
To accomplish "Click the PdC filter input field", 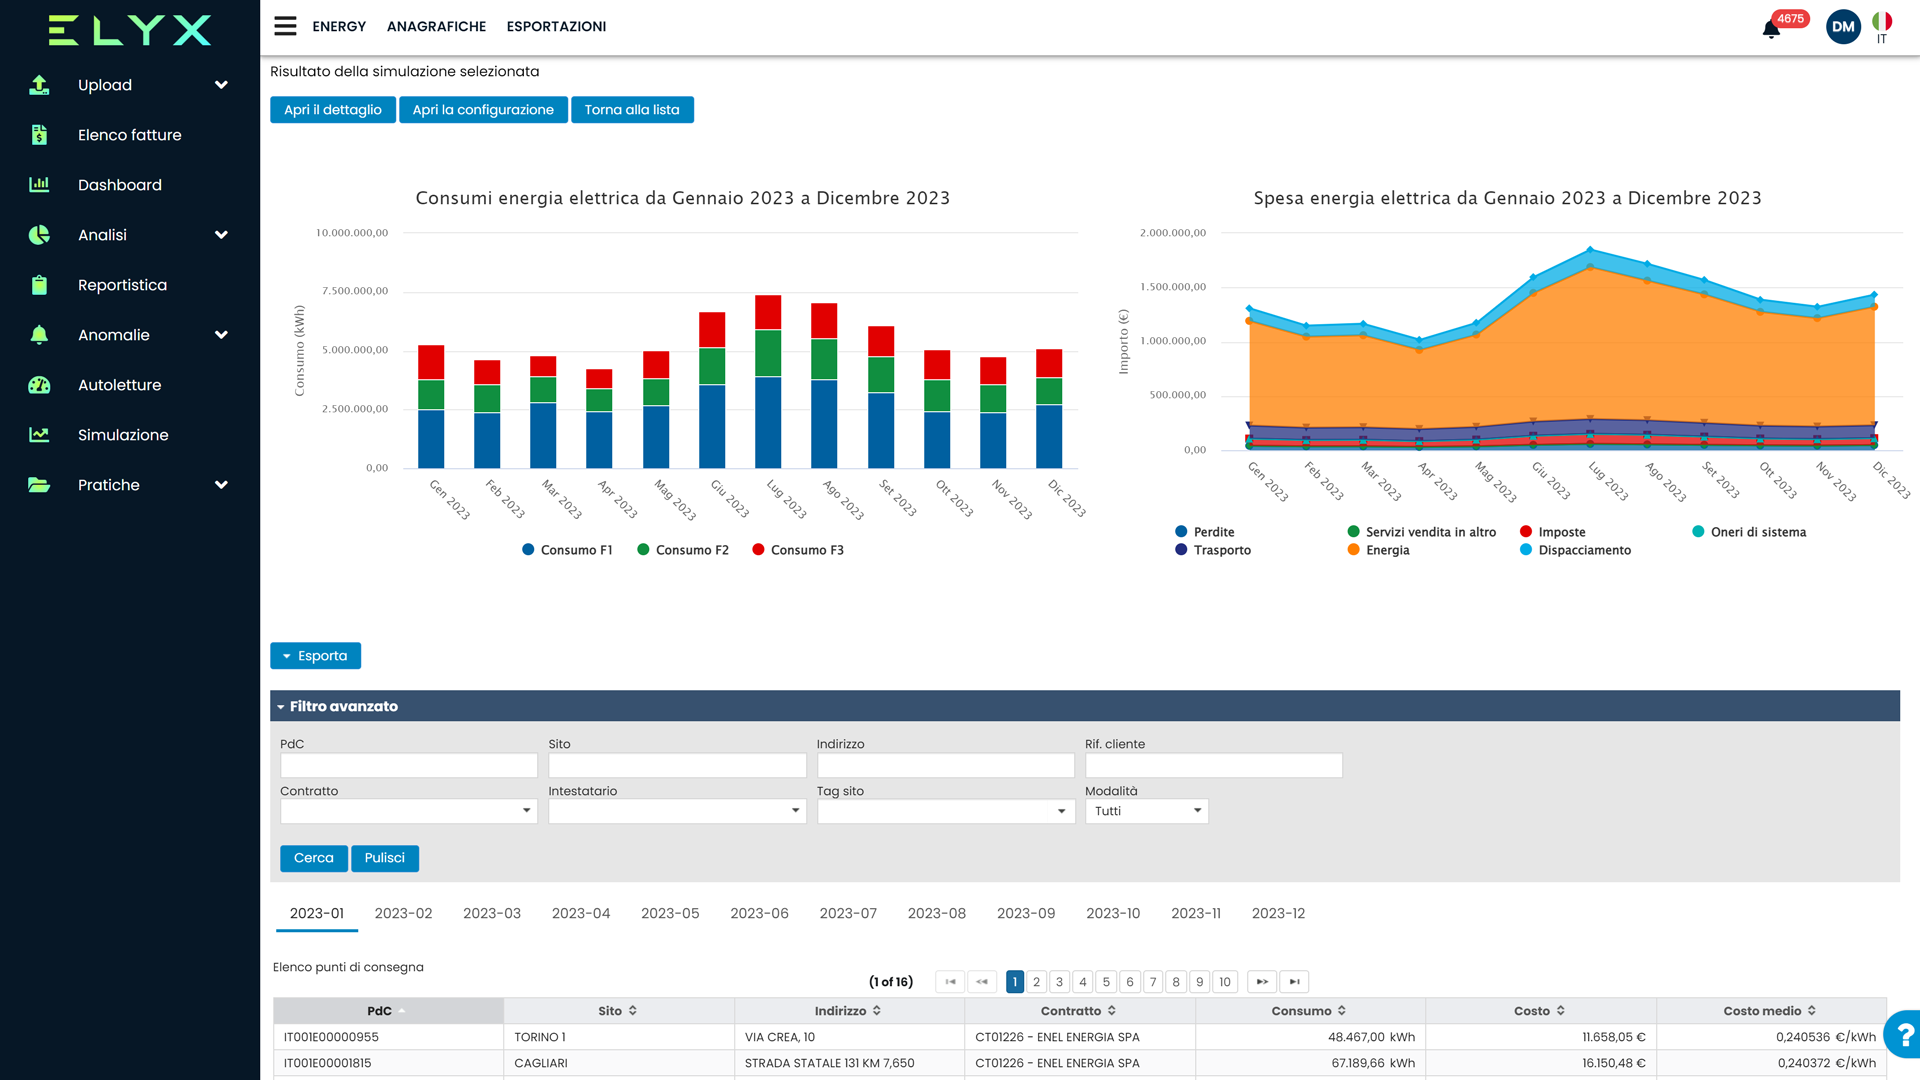I will (408, 766).
